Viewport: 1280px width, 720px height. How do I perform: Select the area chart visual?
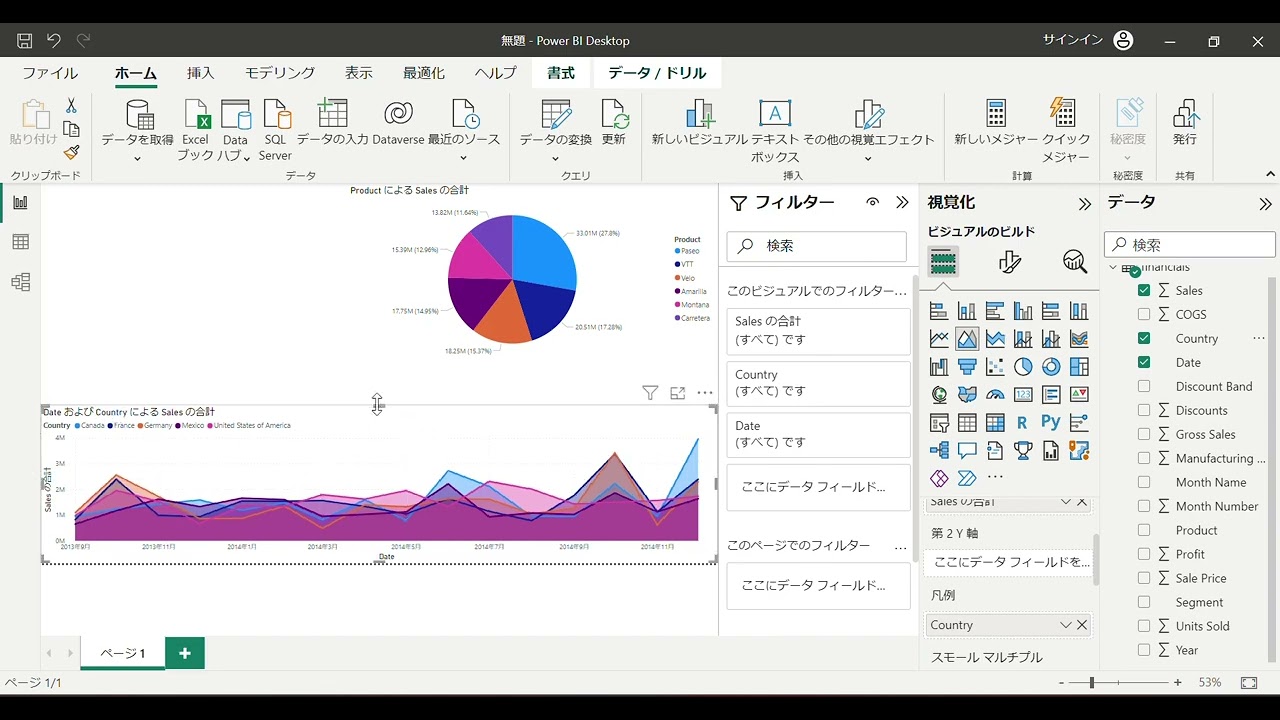pos(967,339)
